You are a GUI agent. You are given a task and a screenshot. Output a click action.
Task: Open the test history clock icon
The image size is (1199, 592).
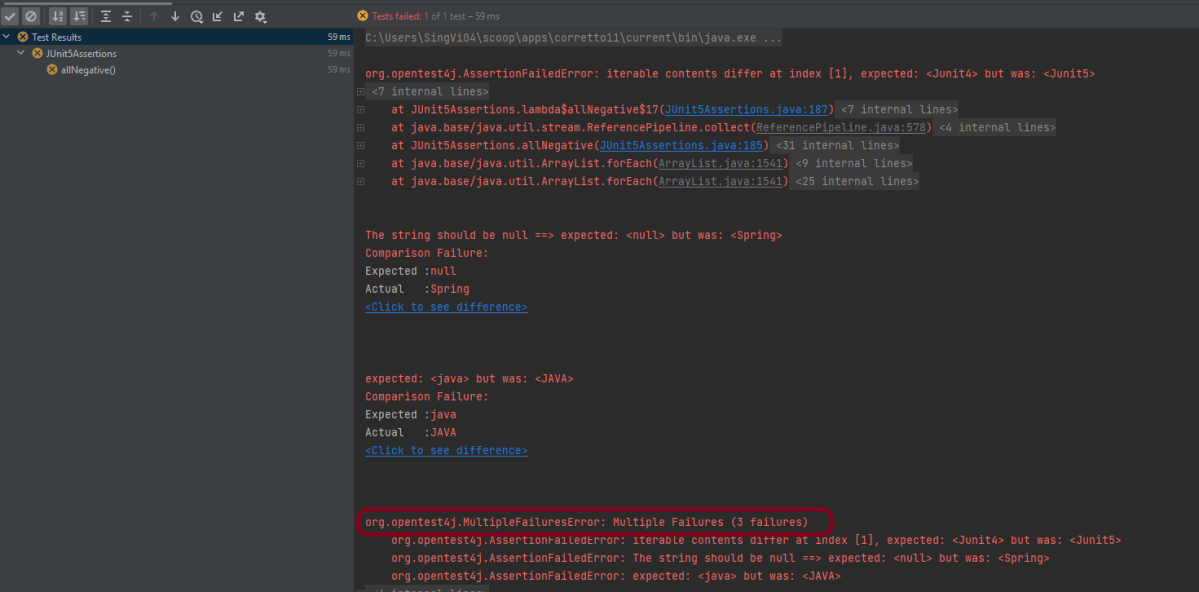(x=196, y=16)
